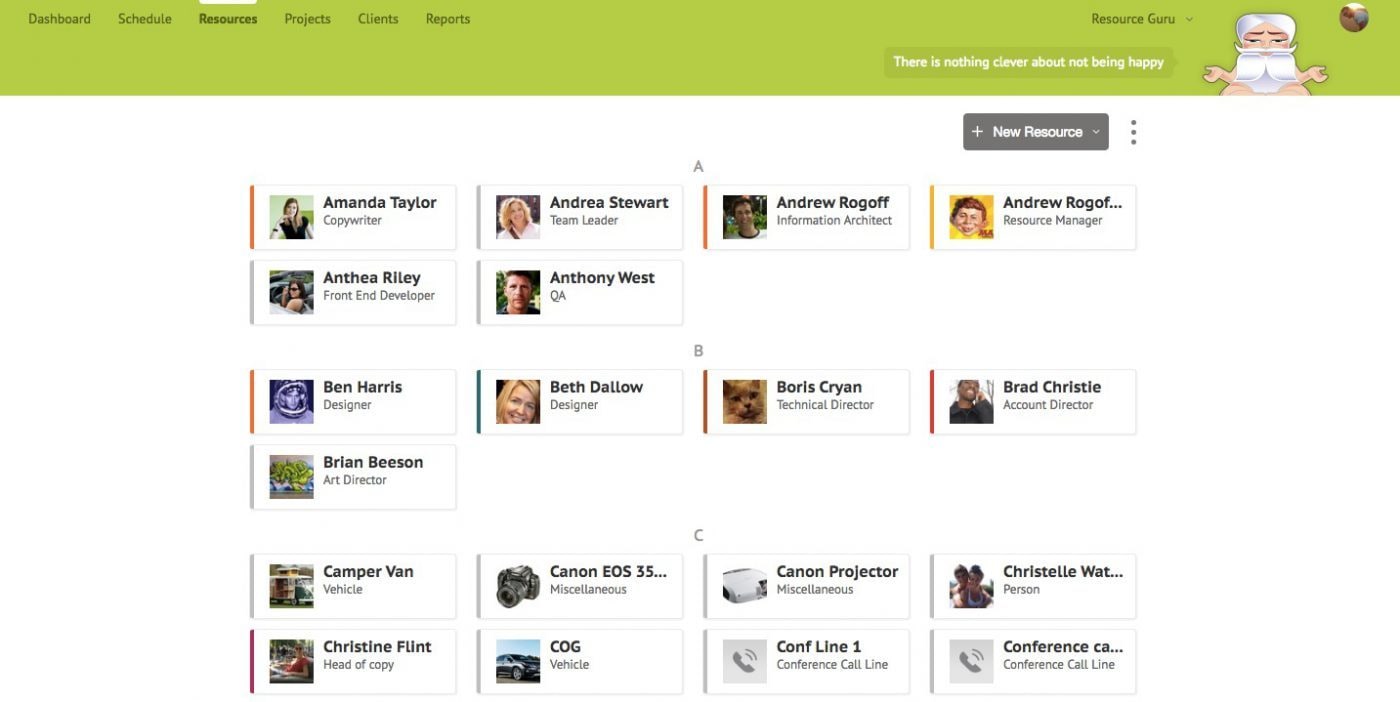Click the meditating guru mascot icon
This screenshot has width=1400, height=702.
click(1265, 55)
